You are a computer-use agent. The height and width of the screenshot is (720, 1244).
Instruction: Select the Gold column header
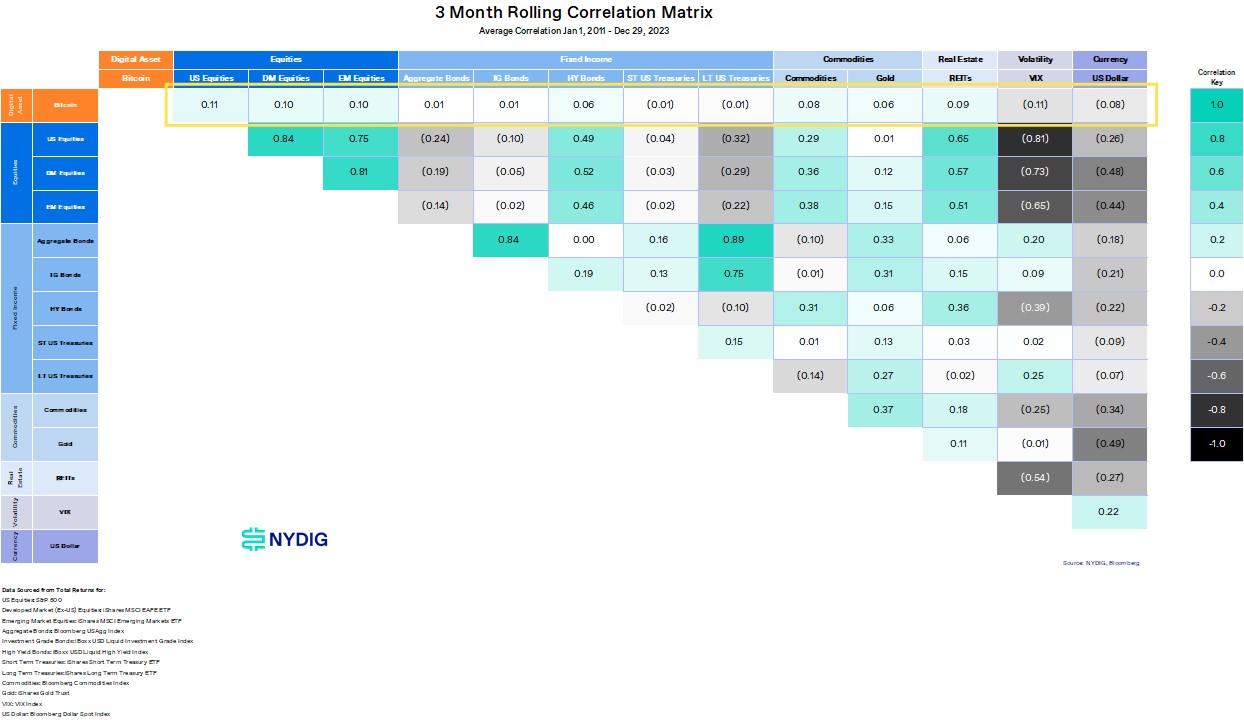[885, 77]
